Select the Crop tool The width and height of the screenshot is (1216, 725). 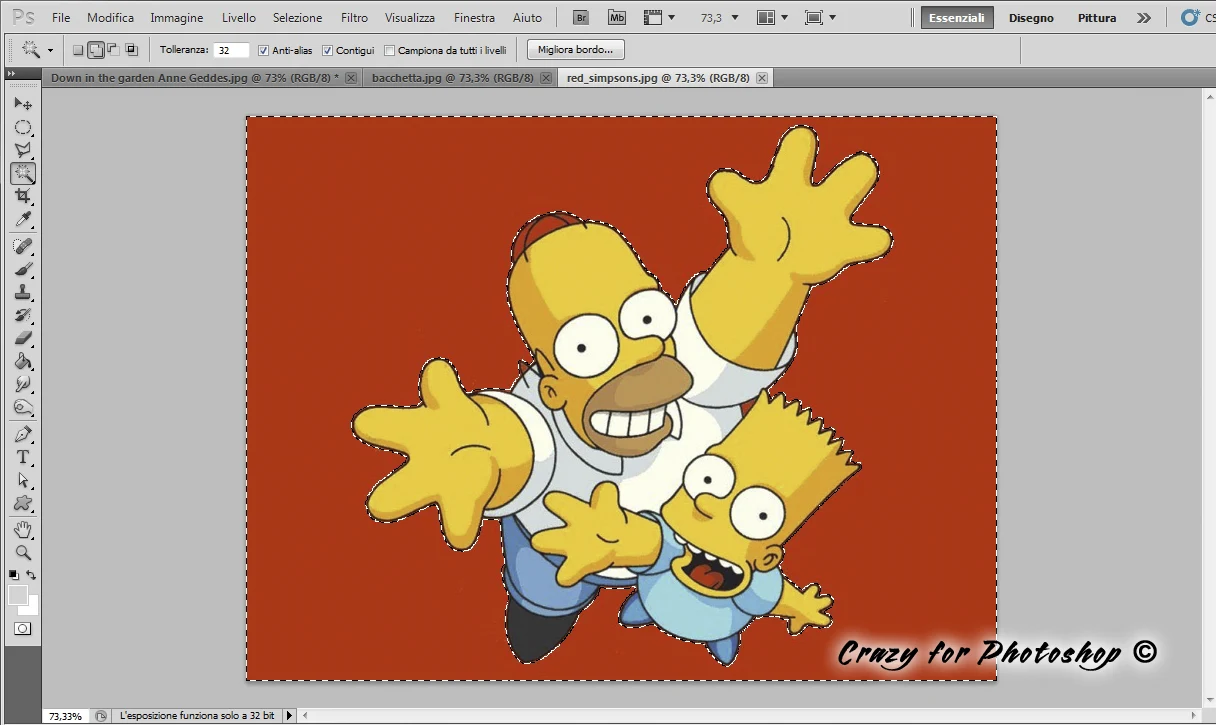pos(22,196)
